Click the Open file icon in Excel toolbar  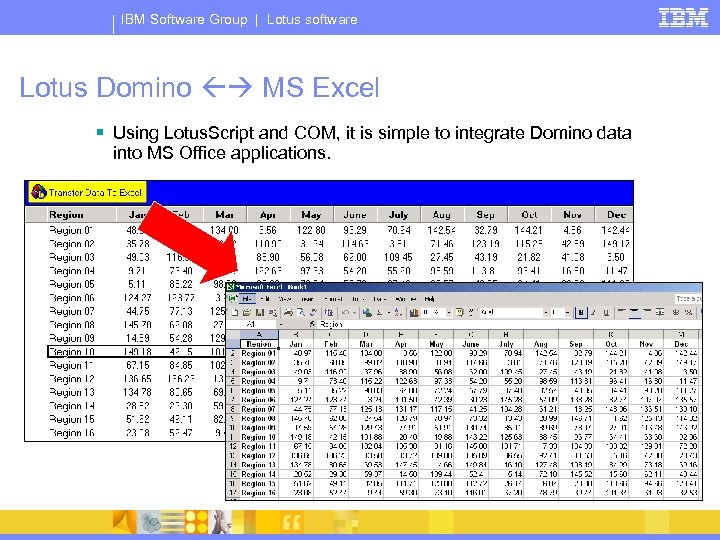point(247,313)
